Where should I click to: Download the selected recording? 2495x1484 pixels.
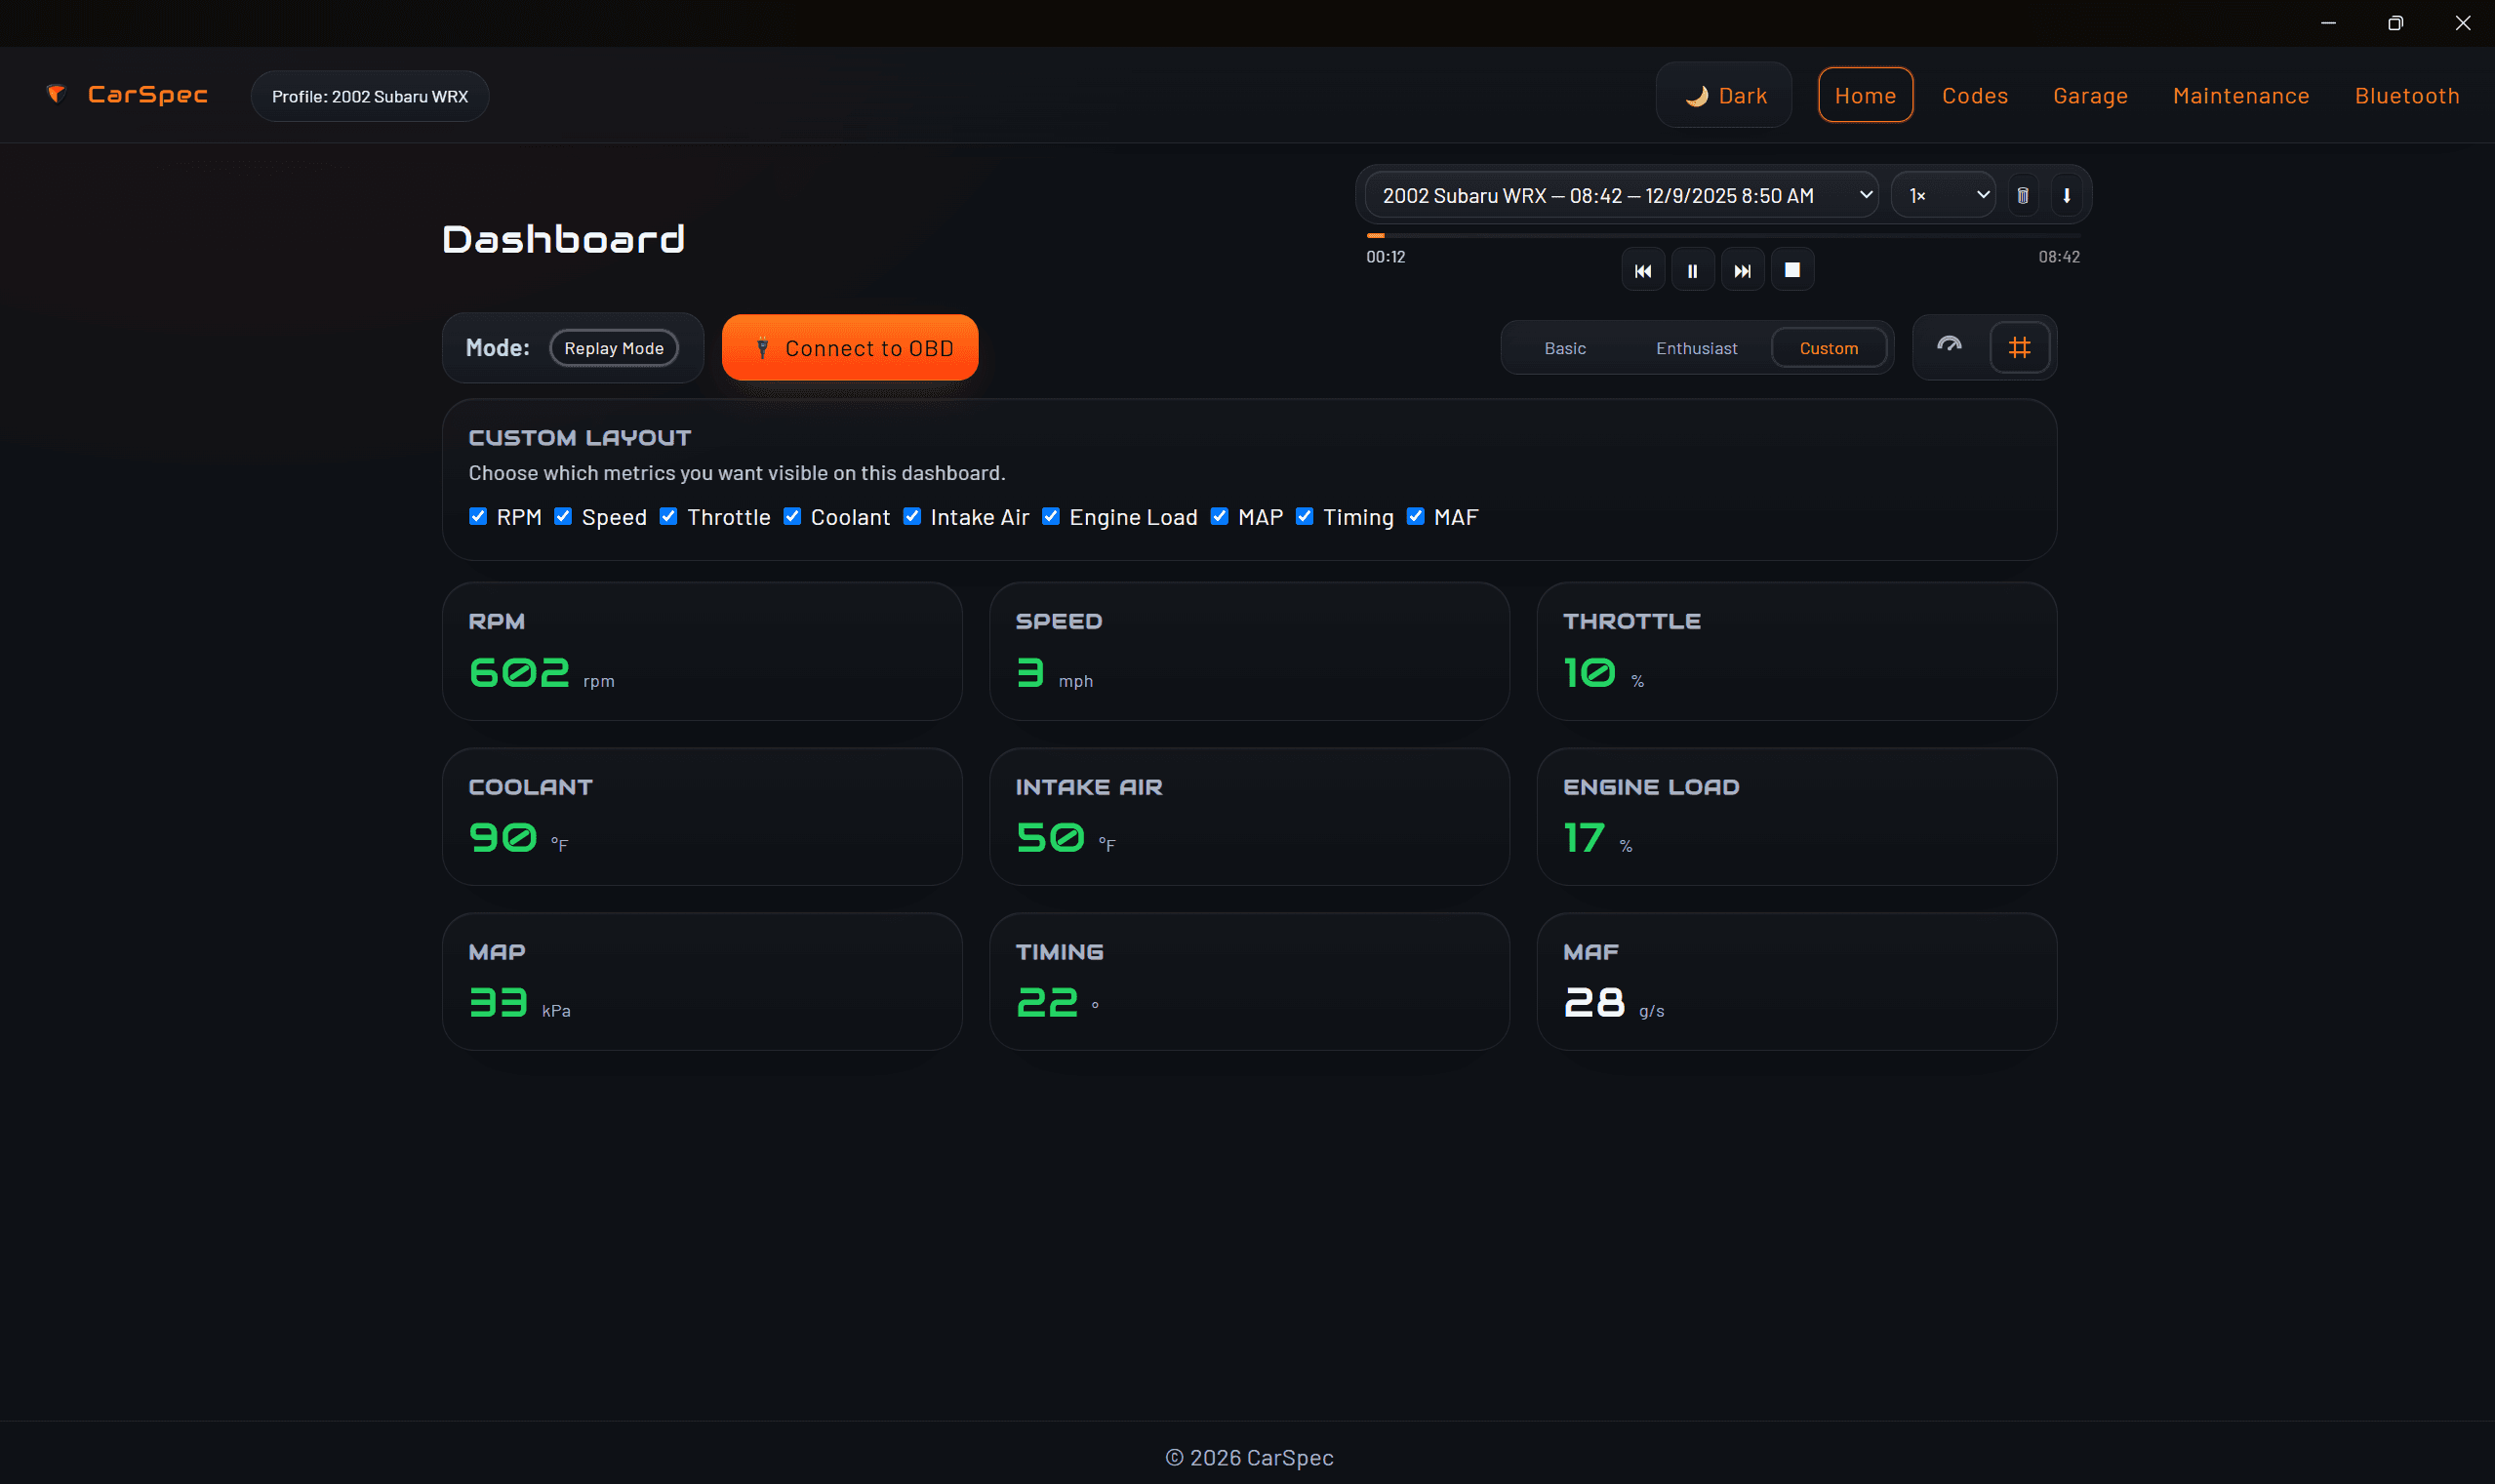2067,195
